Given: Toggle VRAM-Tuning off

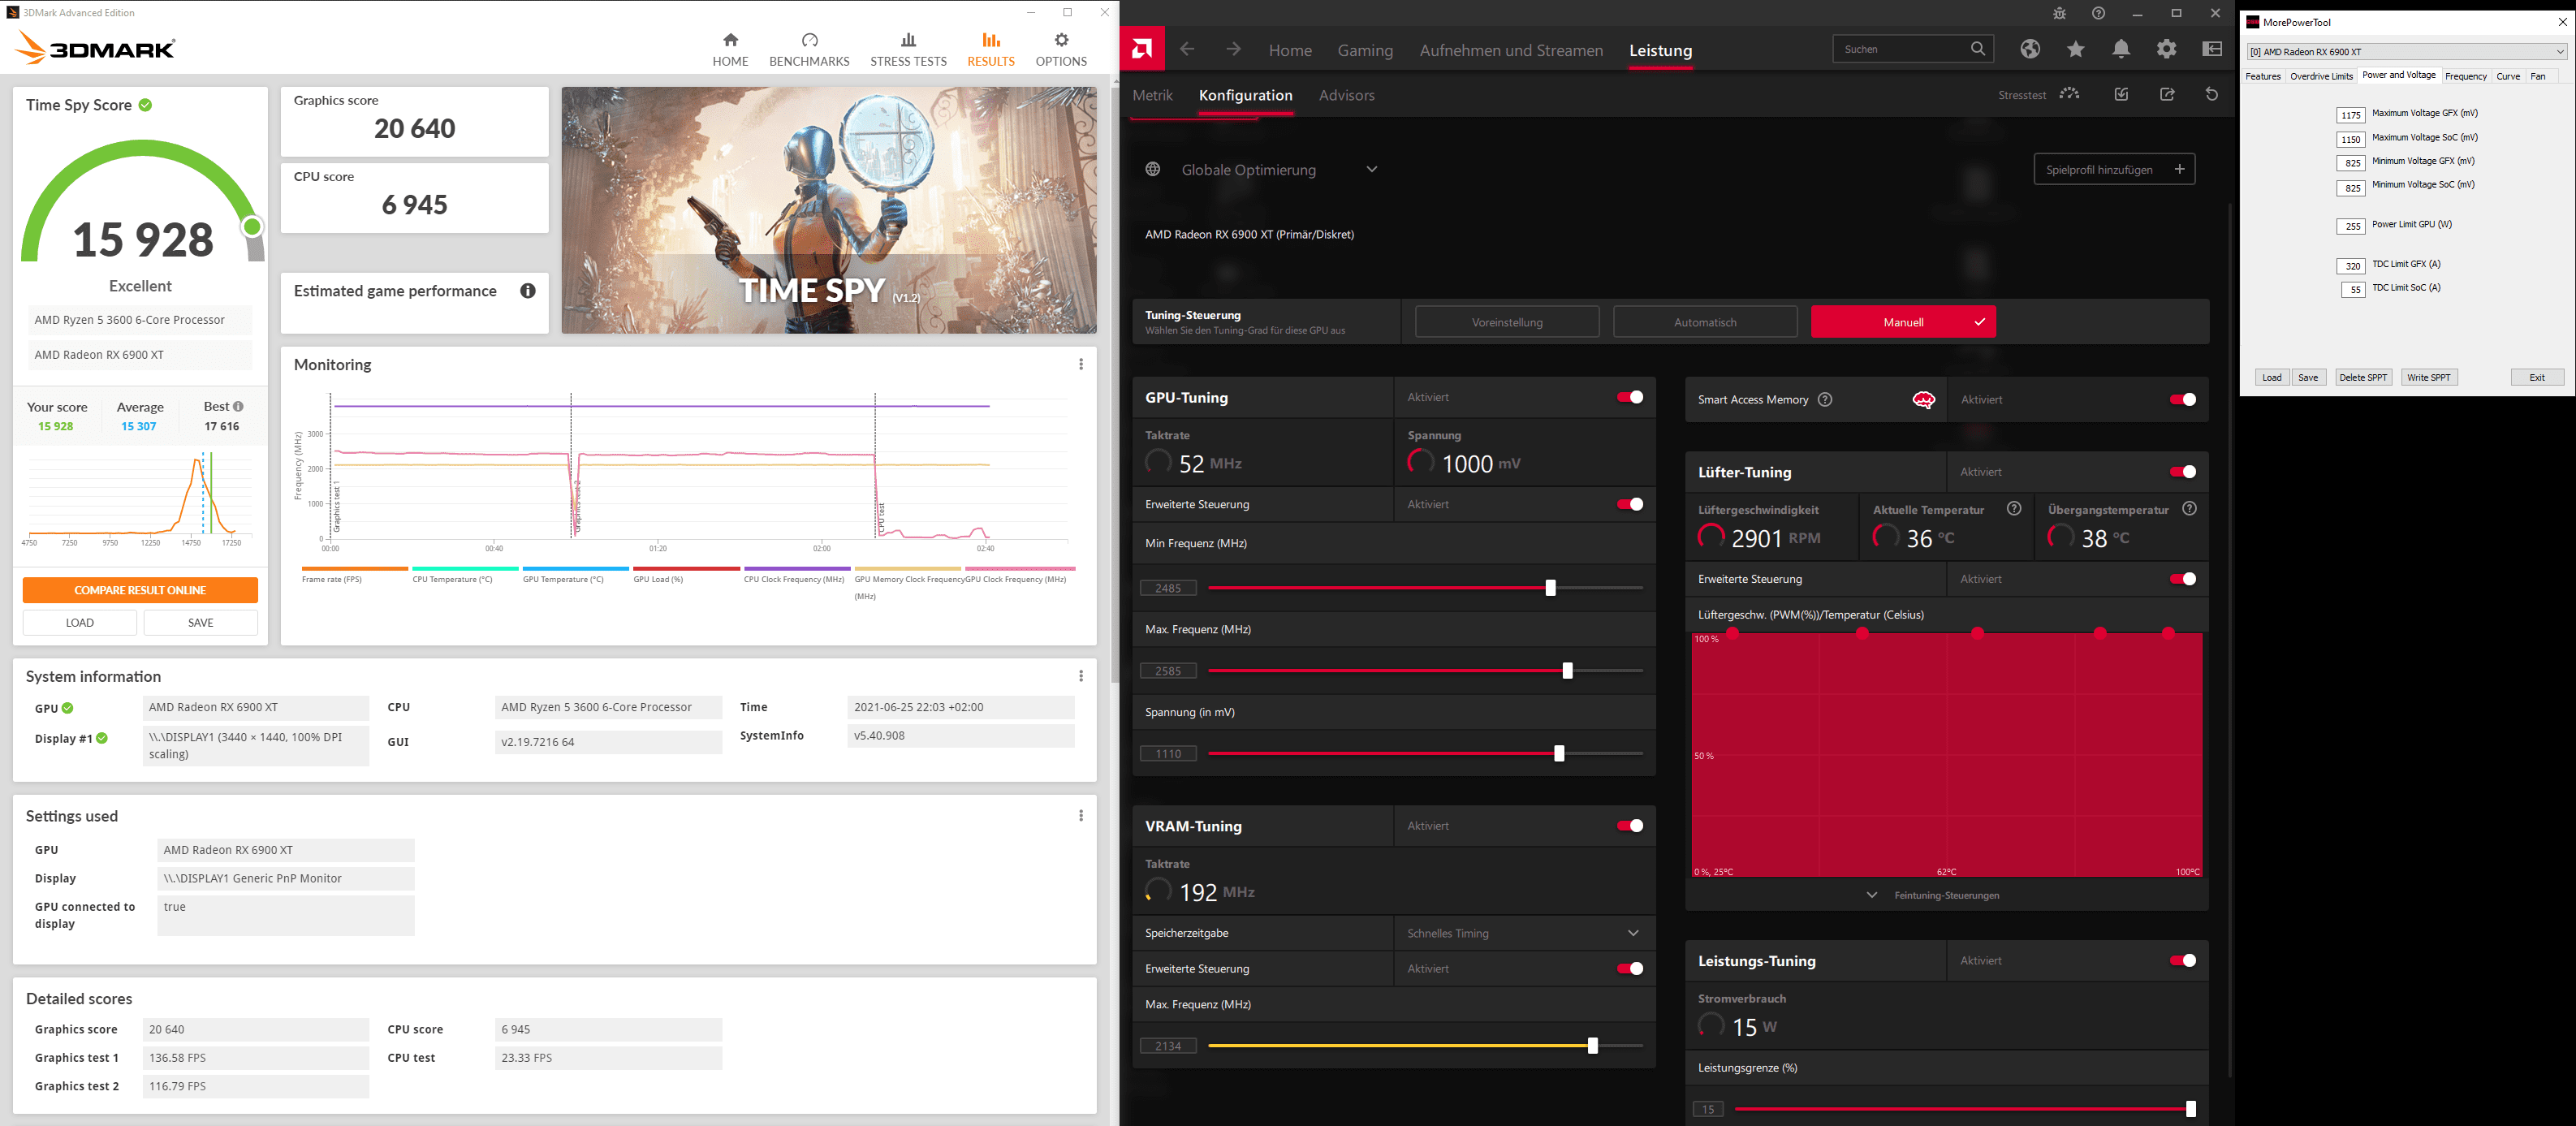Looking at the screenshot, I should click(x=1630, y=826).
